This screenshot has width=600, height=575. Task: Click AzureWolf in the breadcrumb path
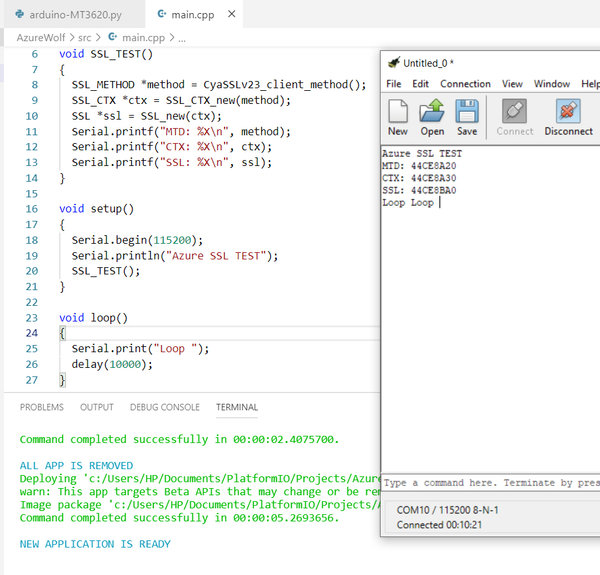(x=41, y=37)
